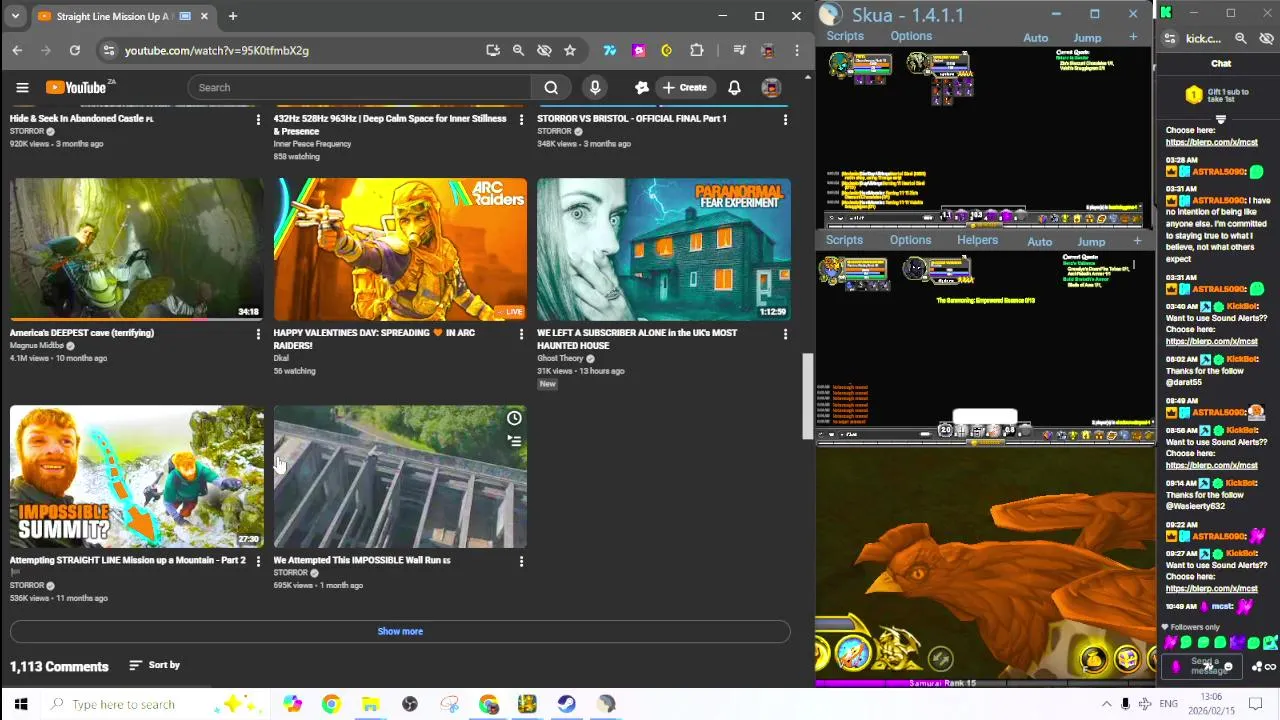Open Chrome media controls icon
The width and height of the screenshot is (1280, 720).
coord(739,50)
